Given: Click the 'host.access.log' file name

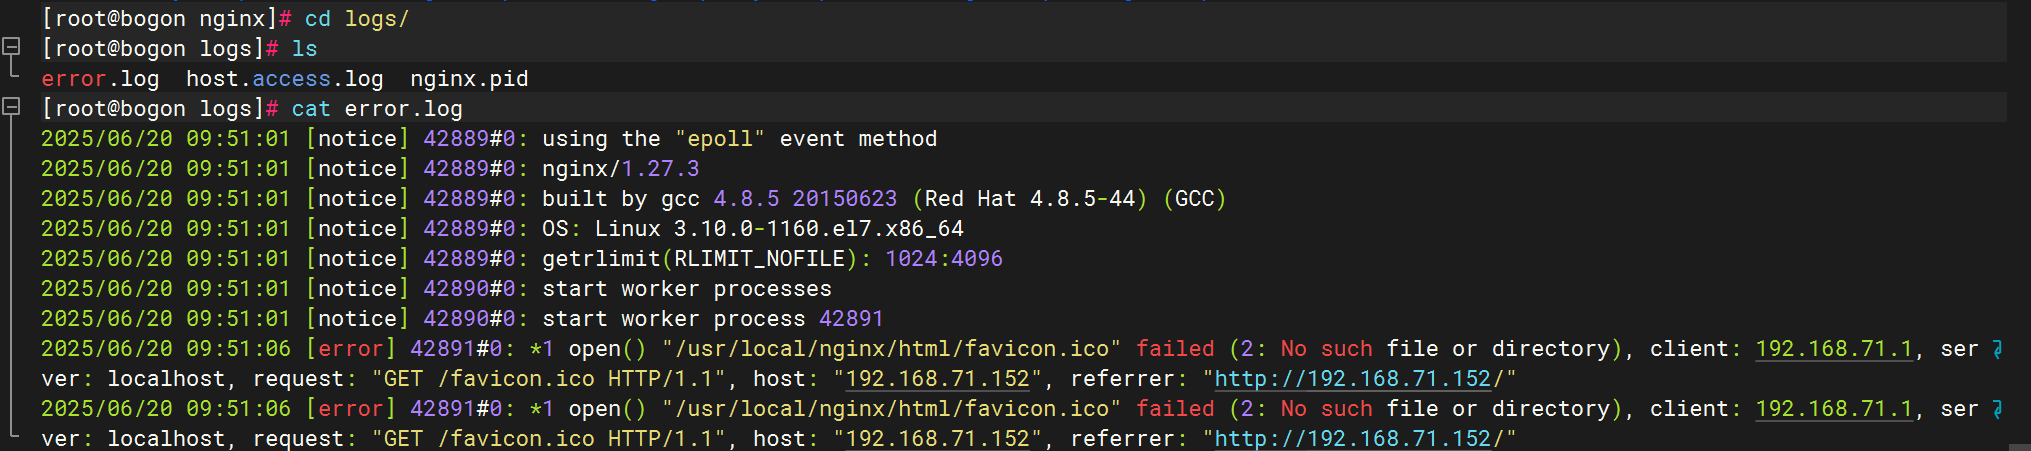Looking at the screenshot, I should (285, 79).
